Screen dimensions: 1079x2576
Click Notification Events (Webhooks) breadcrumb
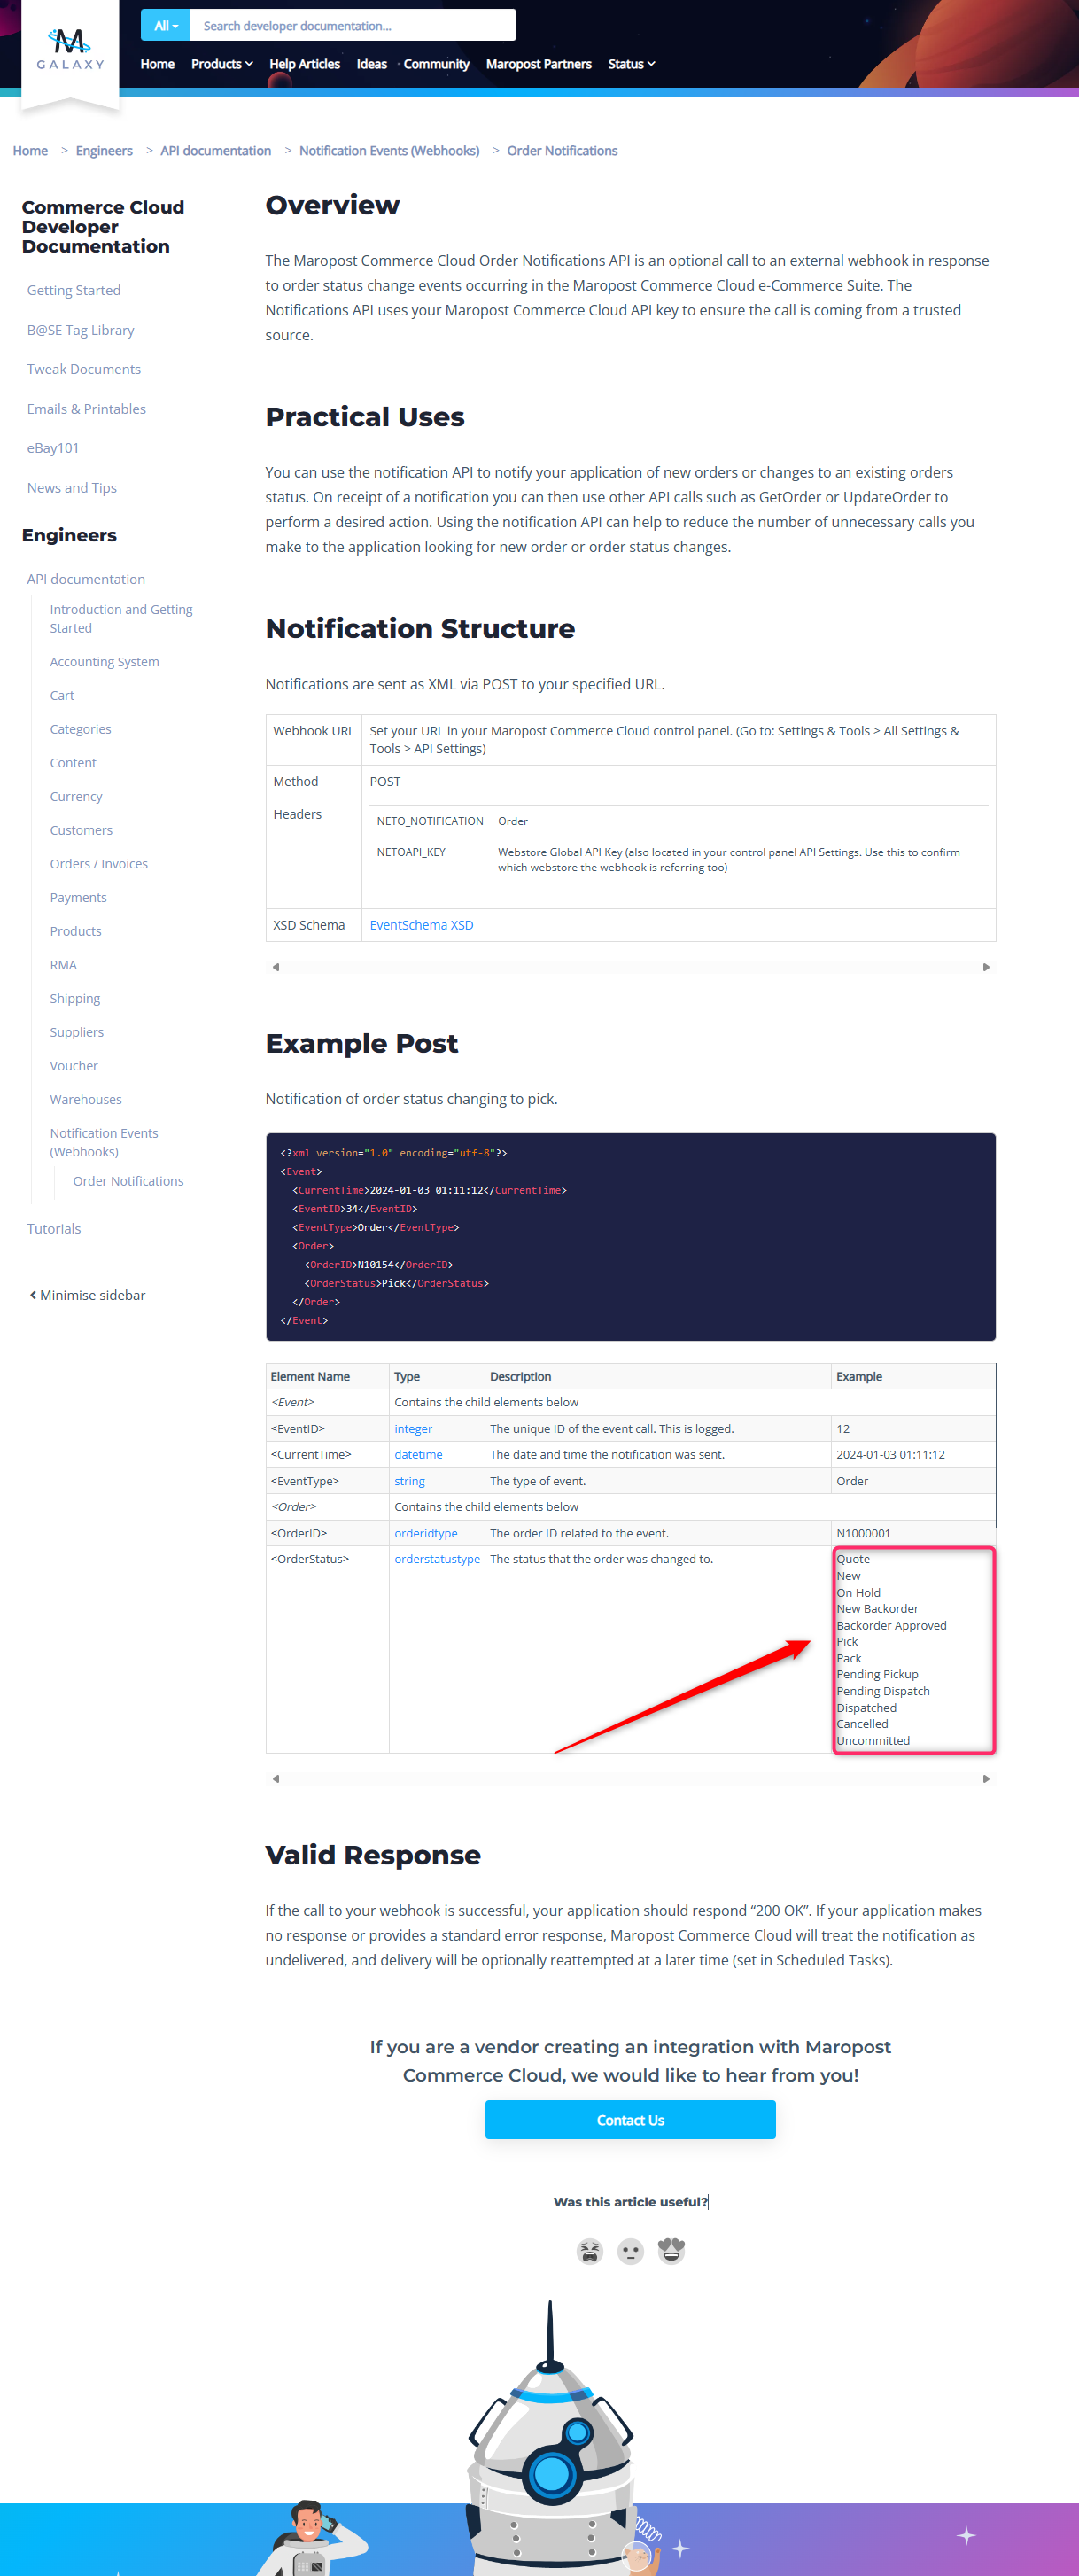point(389,151)
